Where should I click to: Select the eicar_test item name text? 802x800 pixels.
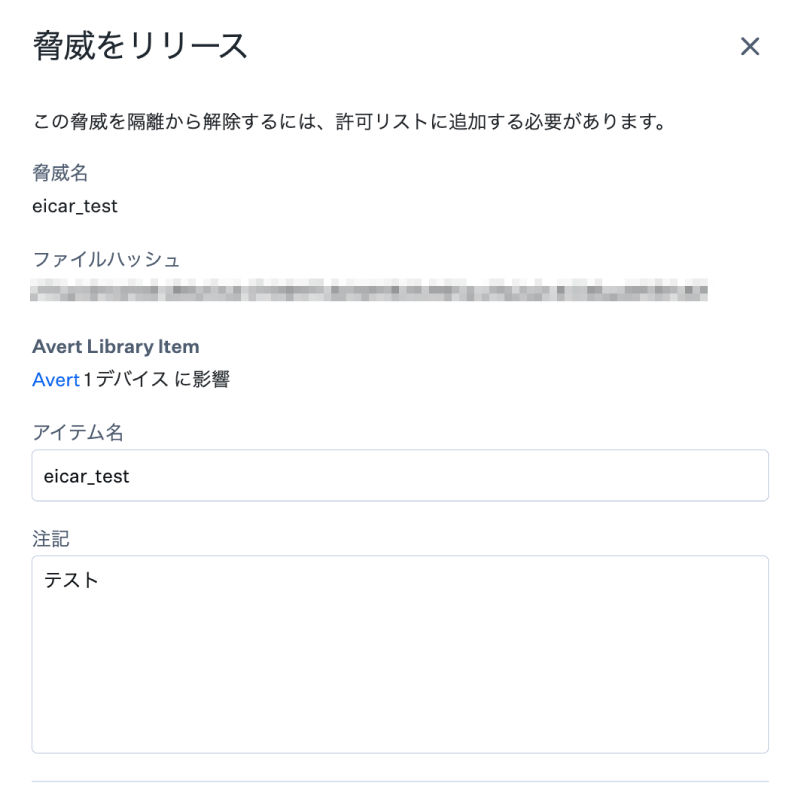coord(88,476)
